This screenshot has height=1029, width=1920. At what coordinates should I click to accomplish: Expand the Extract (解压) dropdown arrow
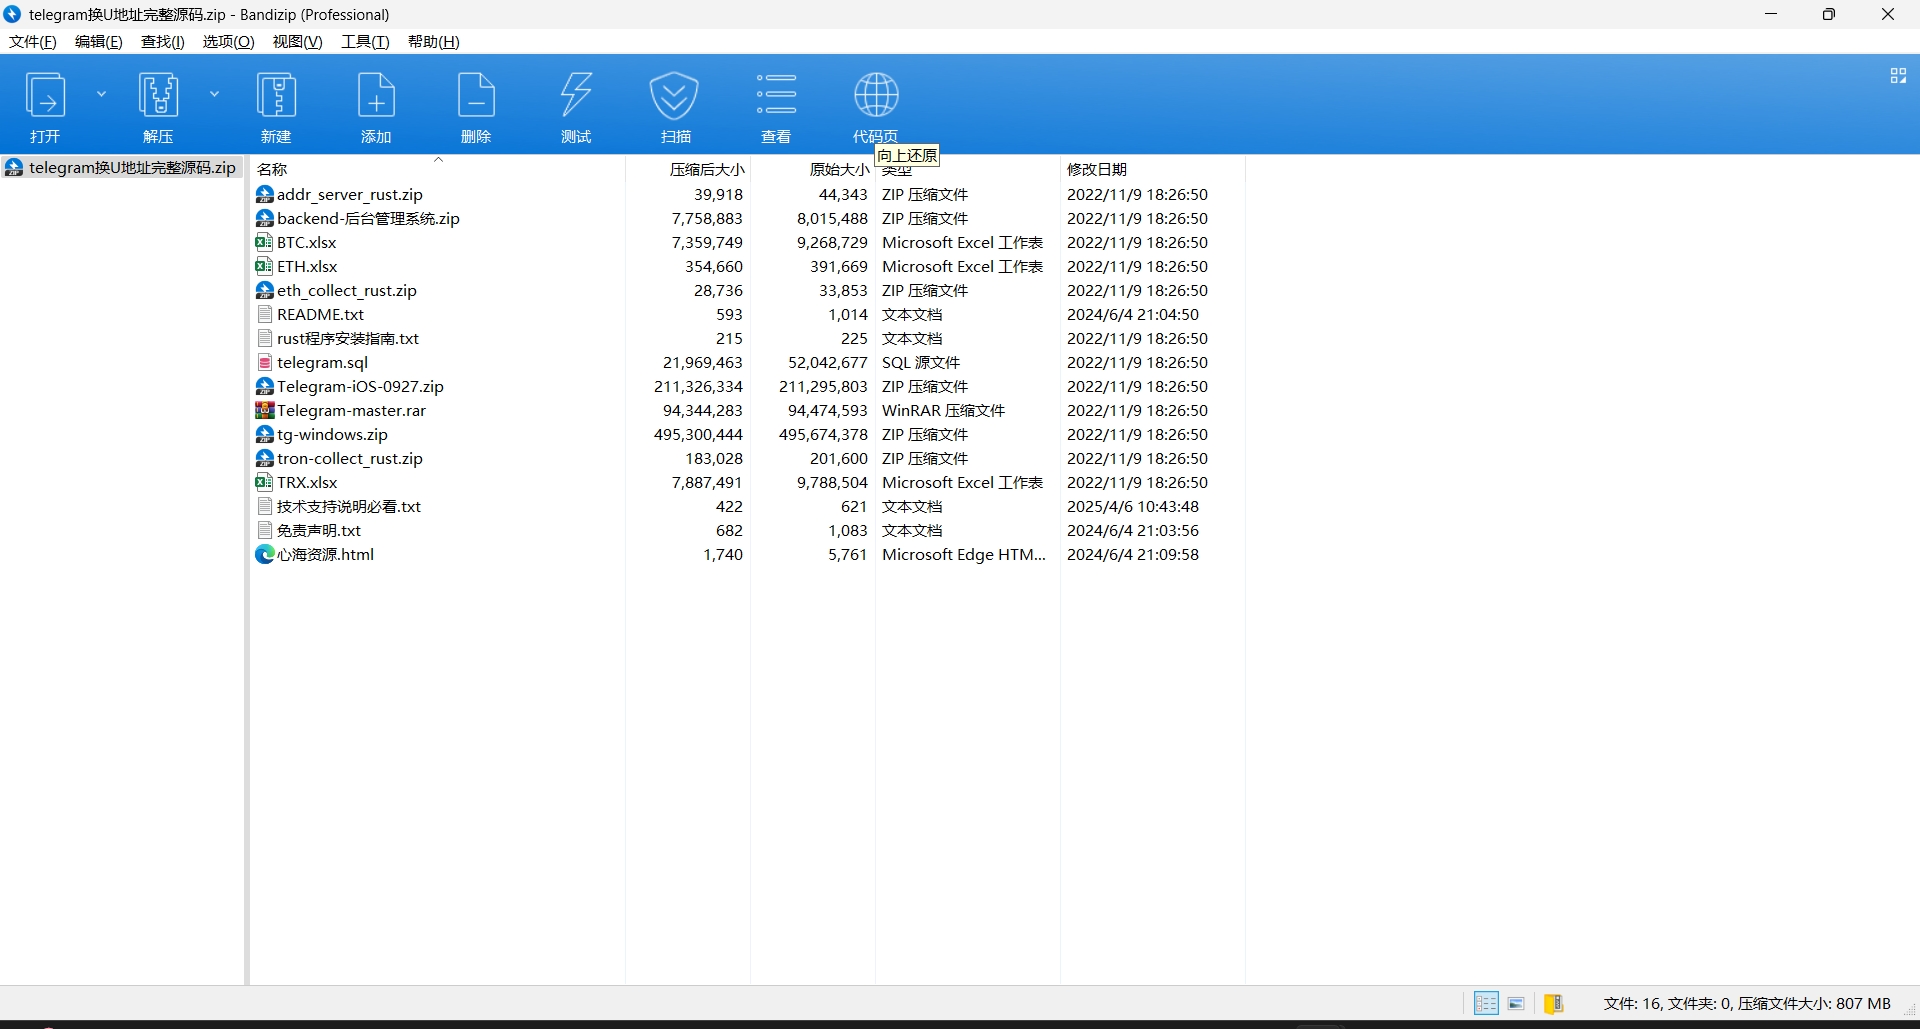point(214,94)
